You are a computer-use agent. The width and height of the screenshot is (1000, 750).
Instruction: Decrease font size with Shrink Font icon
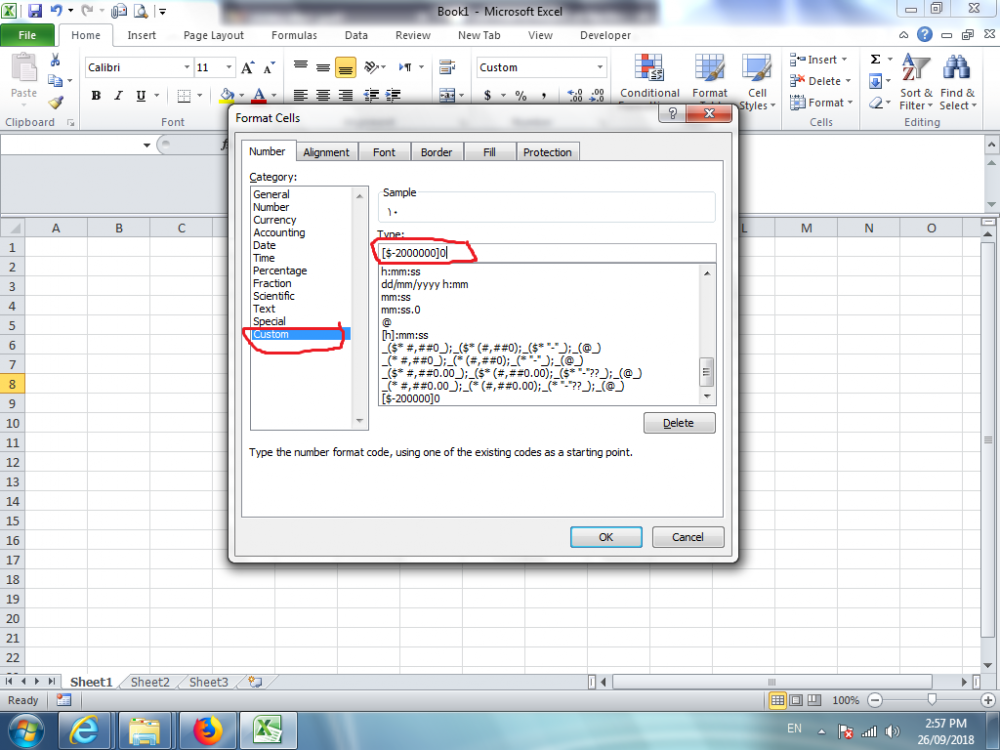[269, 68]
